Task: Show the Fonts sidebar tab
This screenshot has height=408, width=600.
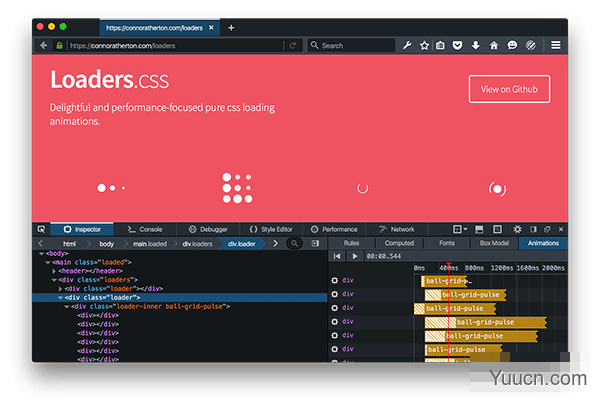Action: (447, 243)
